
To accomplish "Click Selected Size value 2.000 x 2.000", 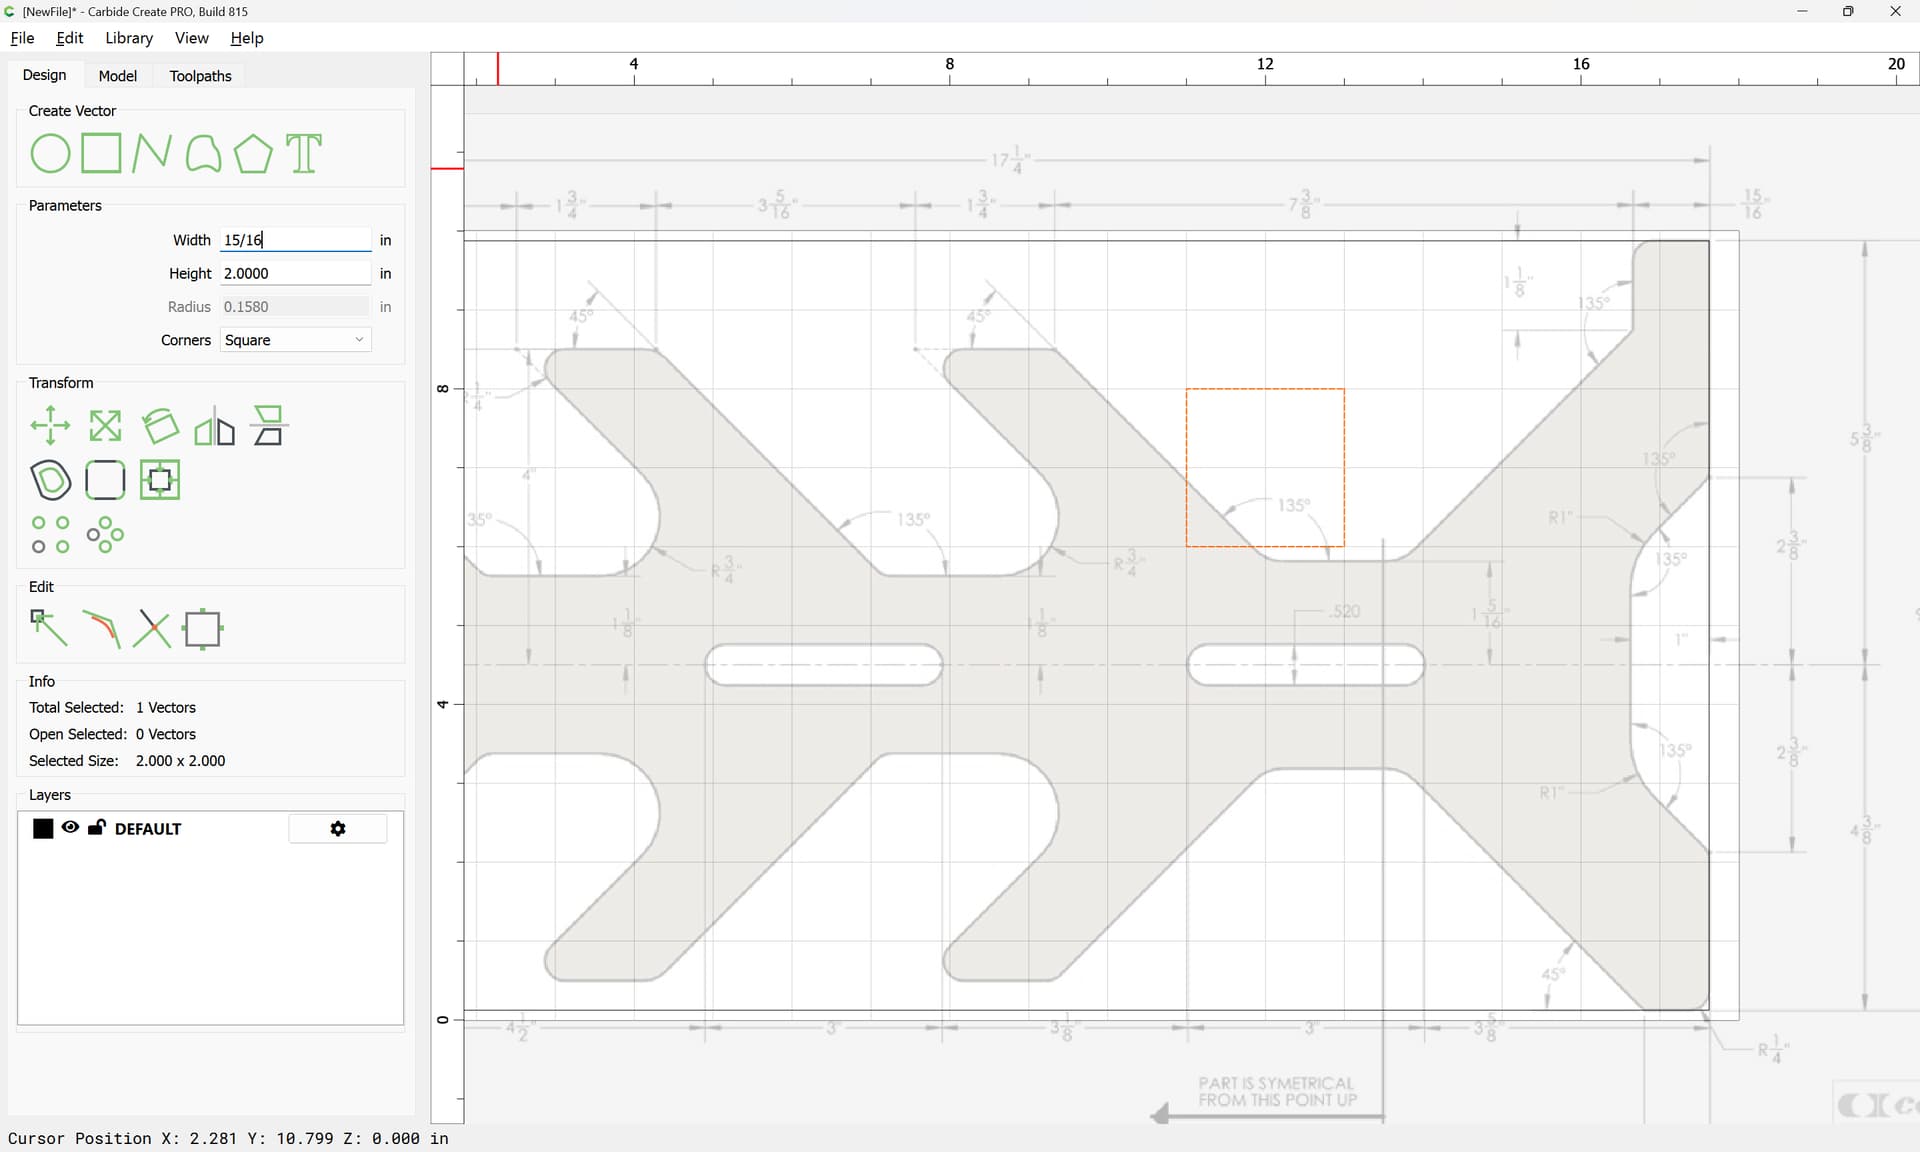I will click(180, 761).
